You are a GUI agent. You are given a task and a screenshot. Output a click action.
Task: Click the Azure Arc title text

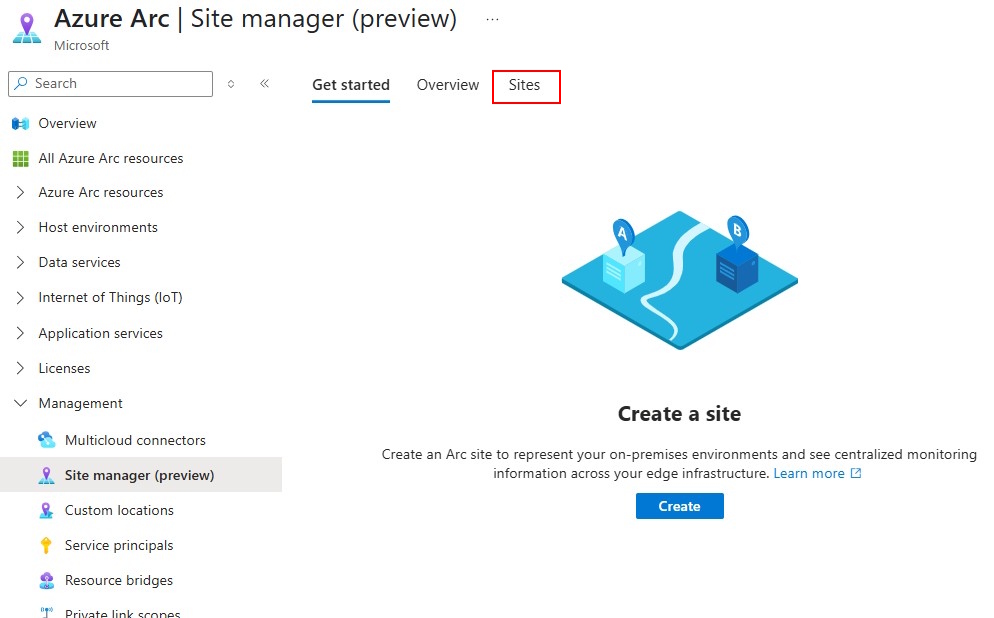[x=112, y=19]
